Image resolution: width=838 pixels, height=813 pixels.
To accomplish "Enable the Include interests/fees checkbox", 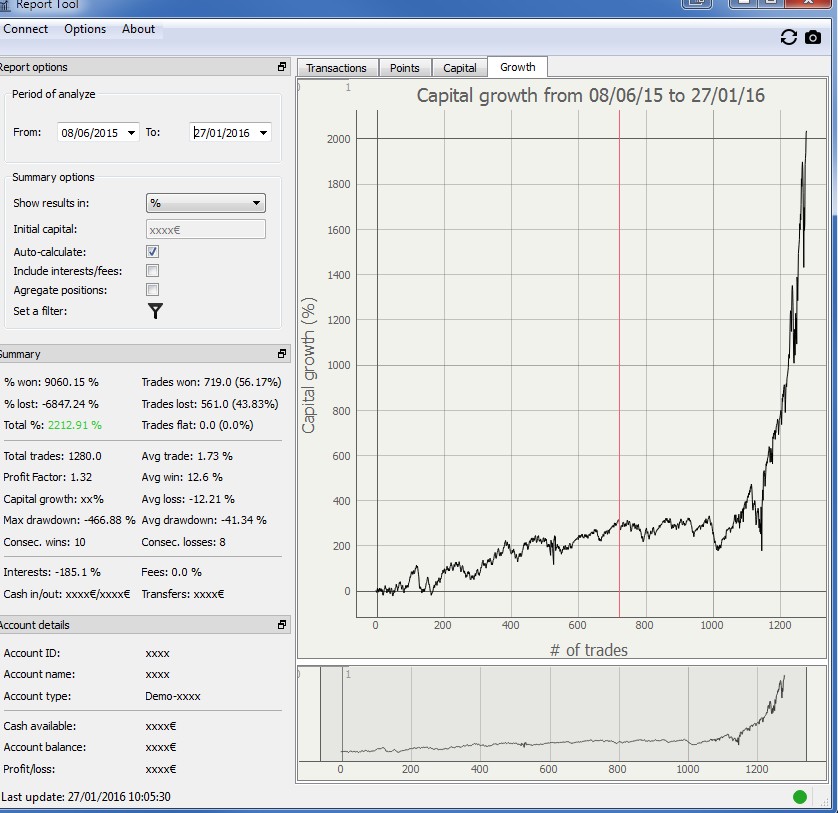I will click(153, 271).
